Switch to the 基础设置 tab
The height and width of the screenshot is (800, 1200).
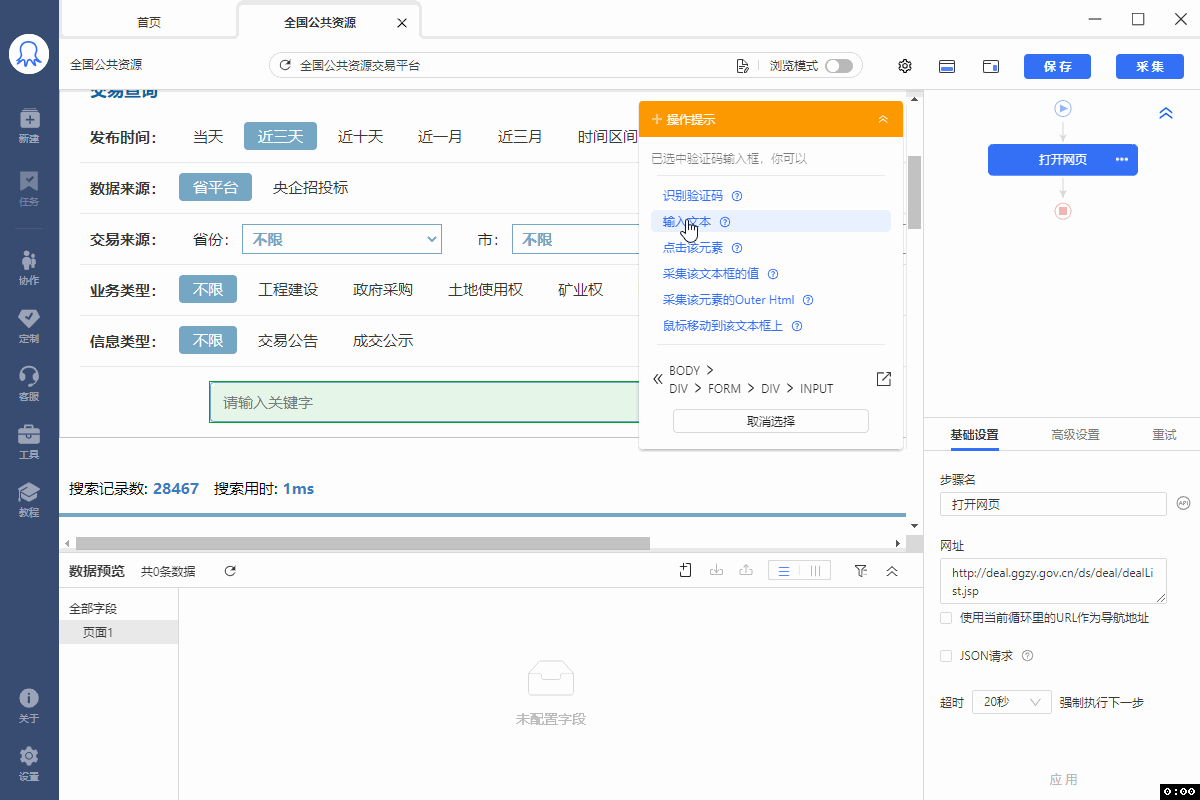[x=974, y=435]
